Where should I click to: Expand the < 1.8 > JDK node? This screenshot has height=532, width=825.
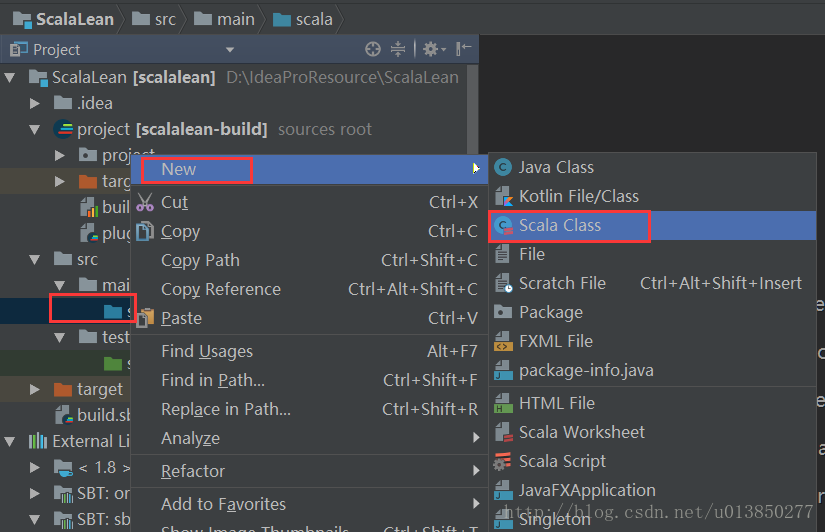pyautogui.click(x=35, y=467)
